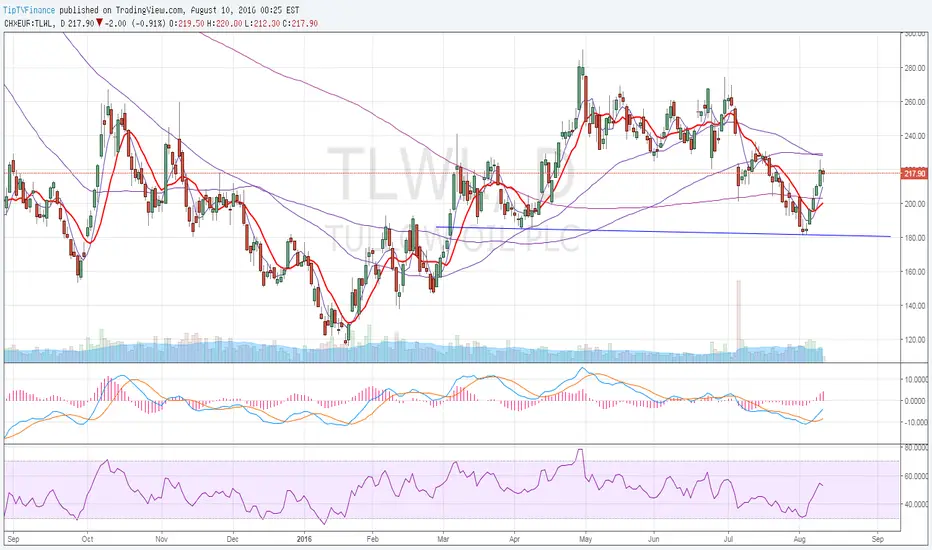This screenshot has height=550, width=932.
Task: Click the 80.0000 RSI scale label
Action: click(915, 448)
